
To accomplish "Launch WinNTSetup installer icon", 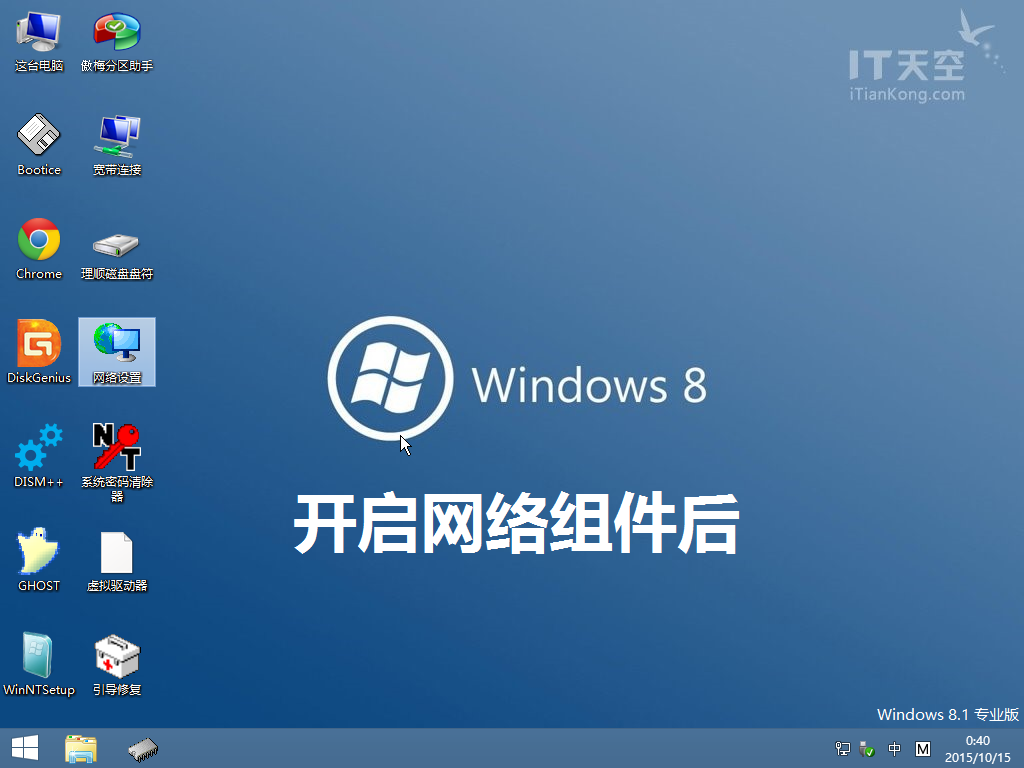I will coord(39,656).
